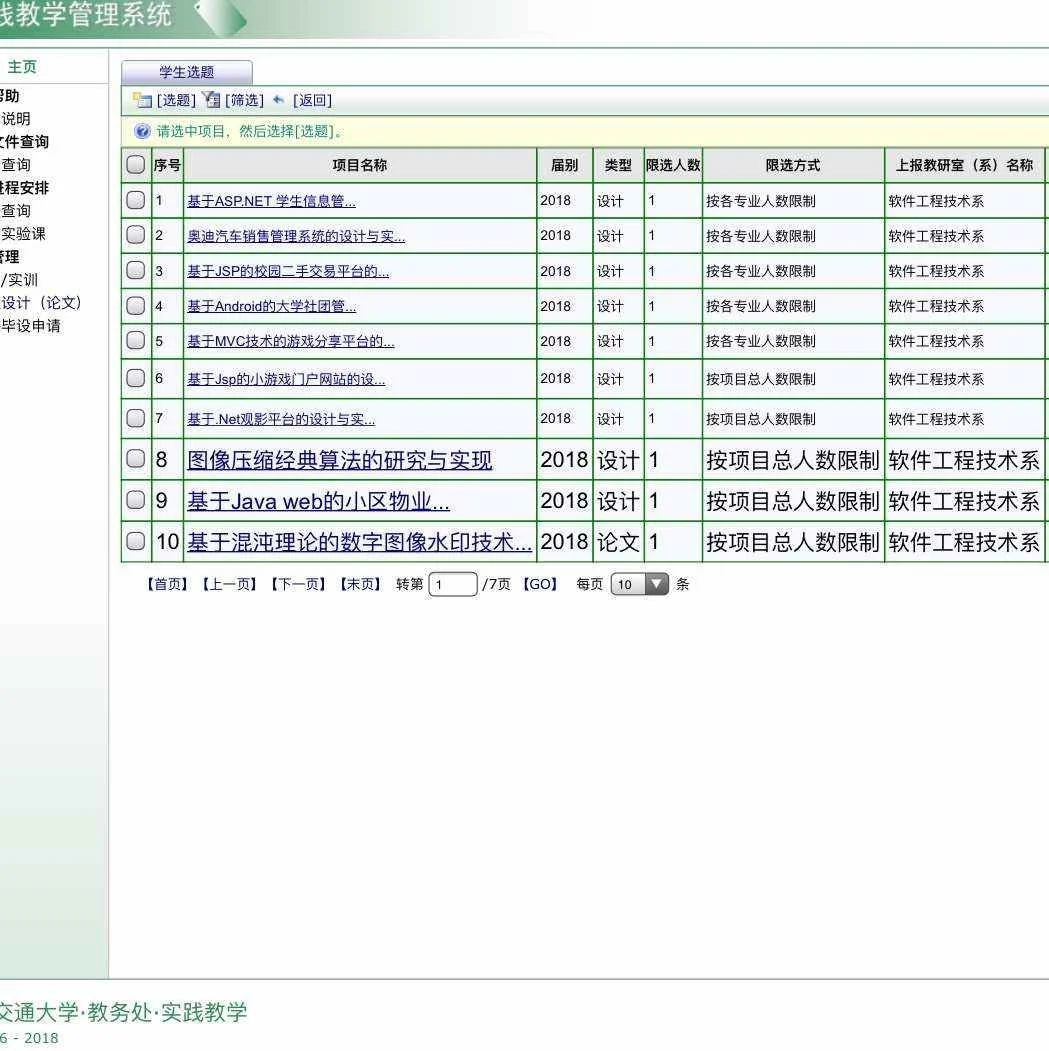This screenshot has width=1049, height=1051.
Task: Switch to the 学生选题 tab
Action: (186, 72)
